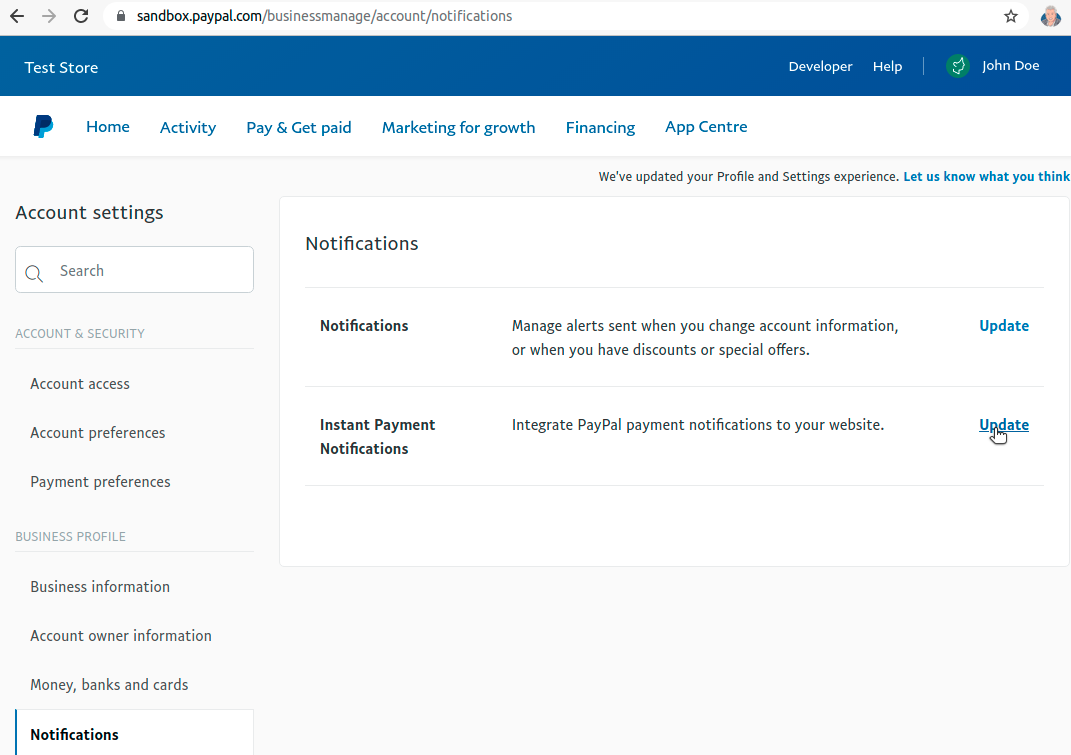
Task: Open the Home tab
Action: point(108,127)
